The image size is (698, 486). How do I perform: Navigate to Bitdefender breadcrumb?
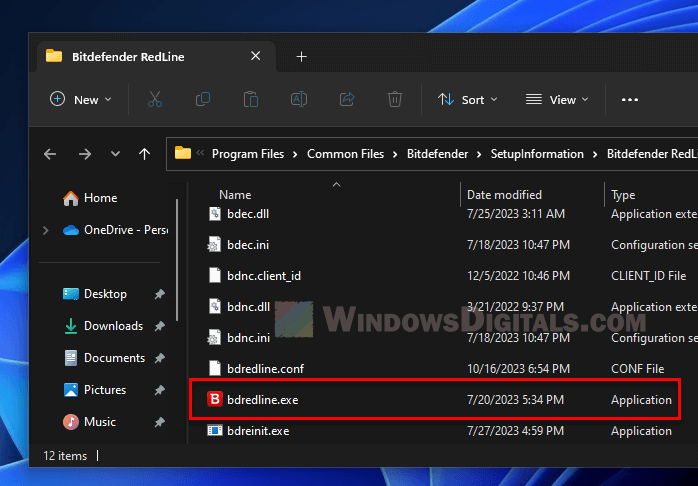(437, 154)
